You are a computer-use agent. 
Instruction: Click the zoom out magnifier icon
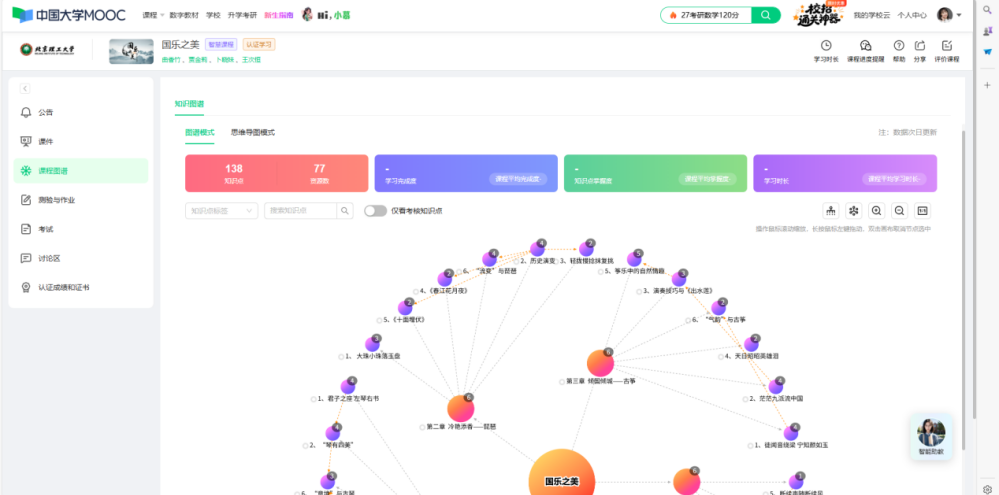[900, 211]
